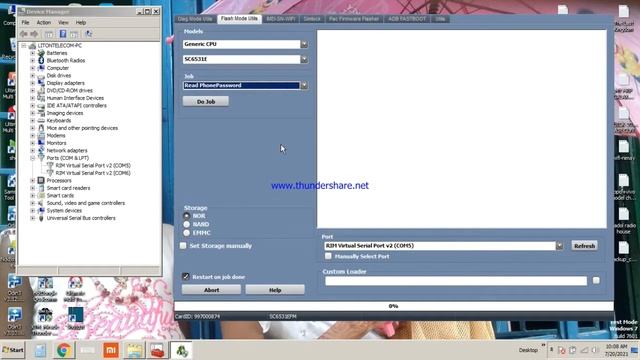Select Imaging devices icon in tree

41,113
